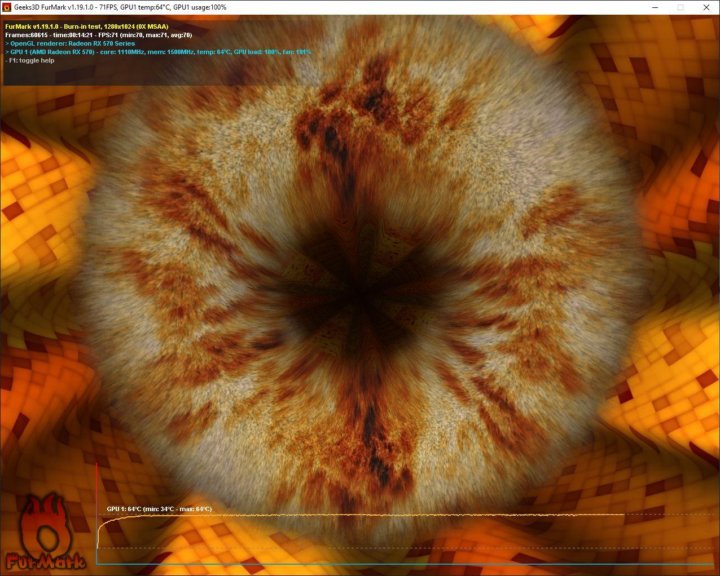This screenshot has width=720, height=576.
Task: Close the FurMark burn-in test window
Action: tap(706, 7)
